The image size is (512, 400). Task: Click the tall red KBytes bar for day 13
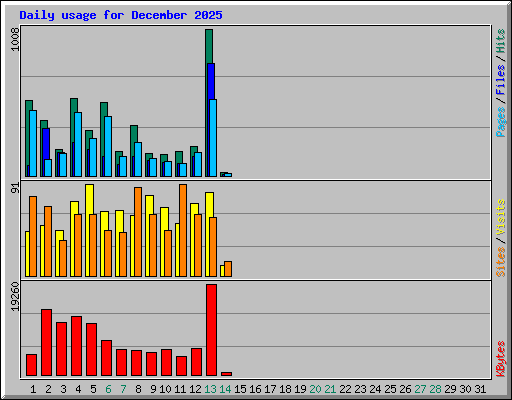click(211, 330)
